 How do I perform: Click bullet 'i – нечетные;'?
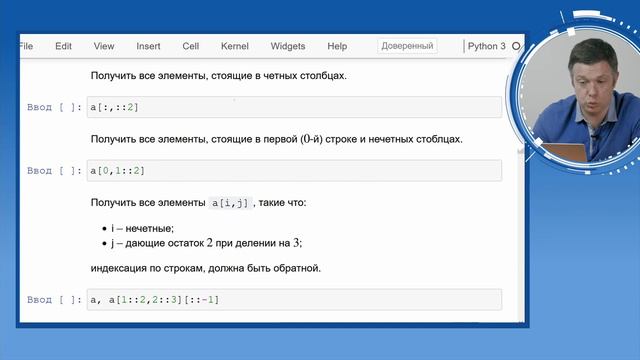click(142, 229)
